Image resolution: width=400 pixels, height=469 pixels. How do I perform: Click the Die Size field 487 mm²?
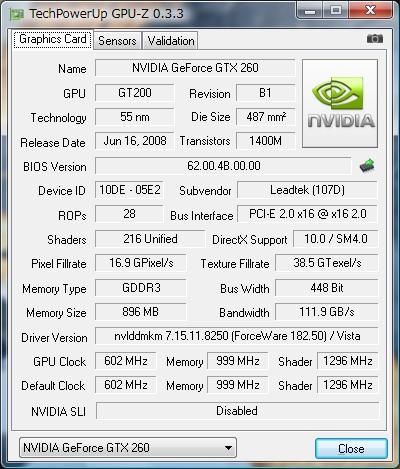[266, 117]
